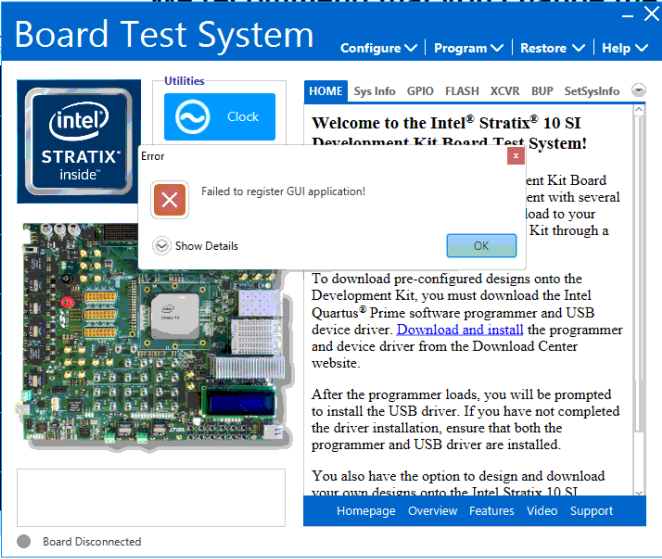Click the "Board Disconnected" status text
Screen dimensions: 662x559
click(92, 541)
